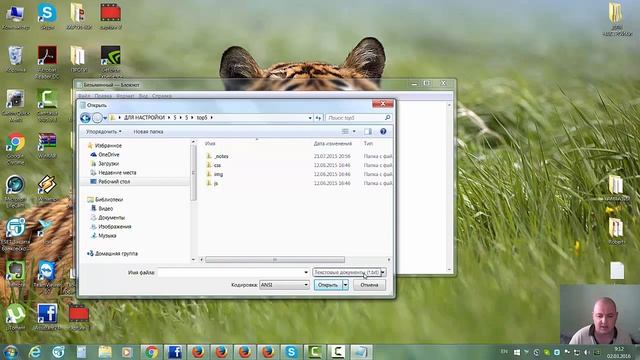Open the Документы library
This screenshot has width=640, height=360.
(x=111, y=218)
